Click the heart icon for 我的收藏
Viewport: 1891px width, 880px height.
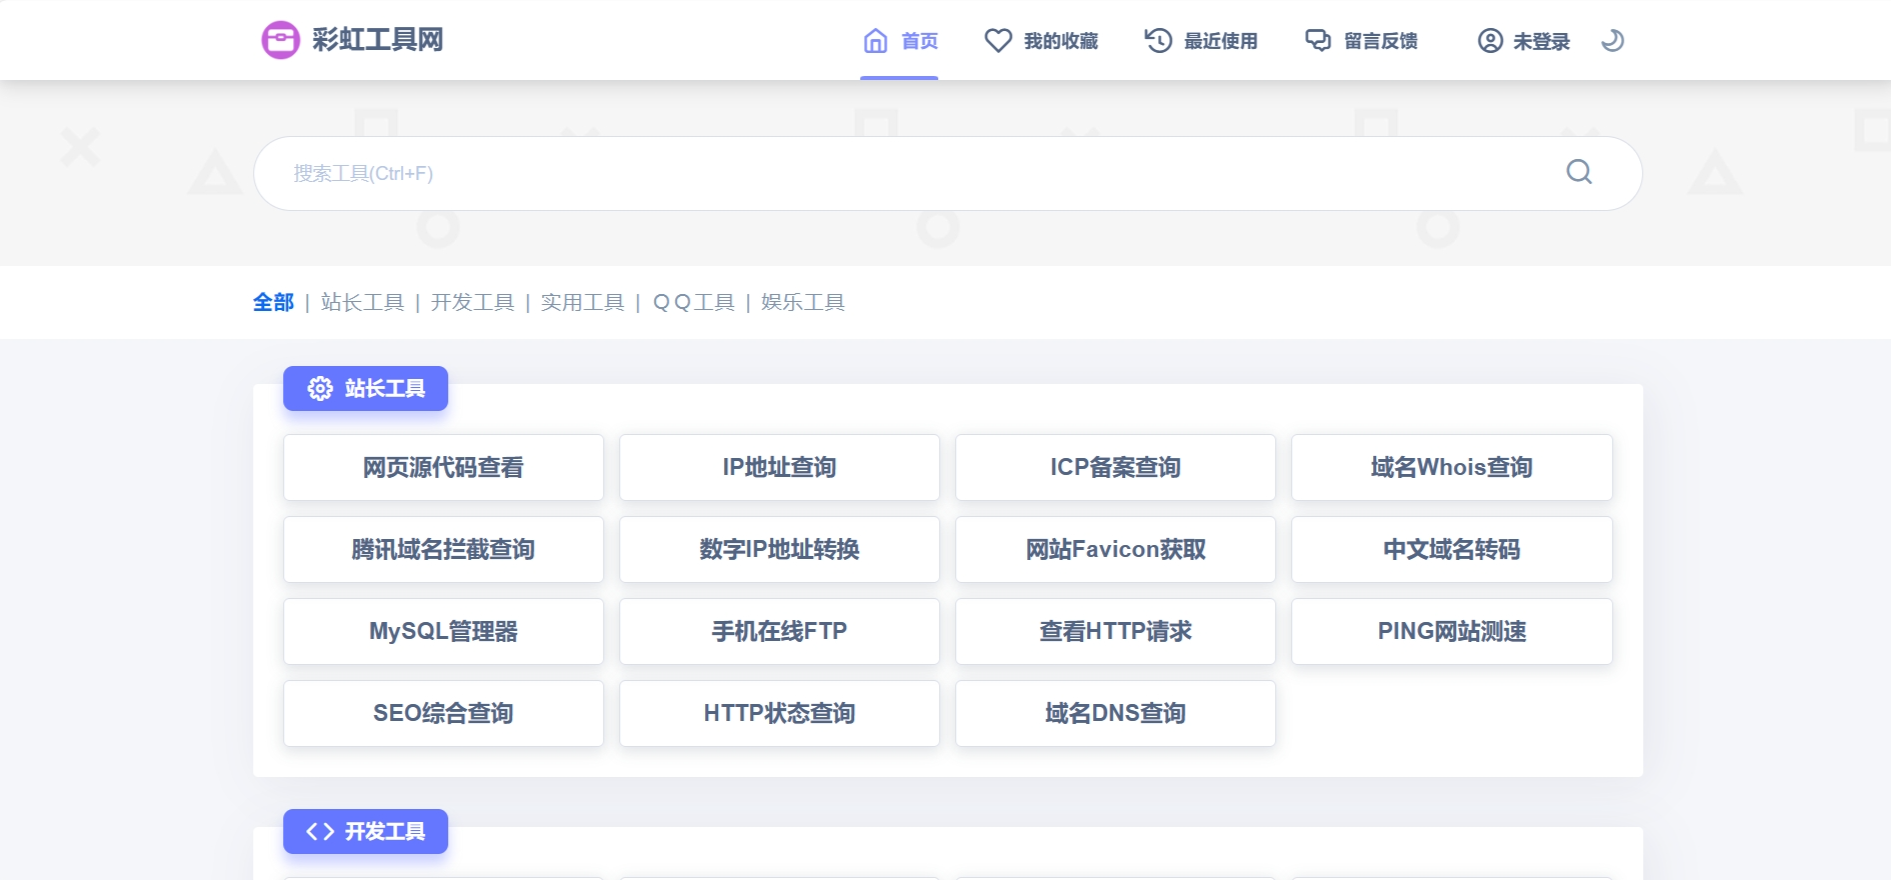point(998,41)
